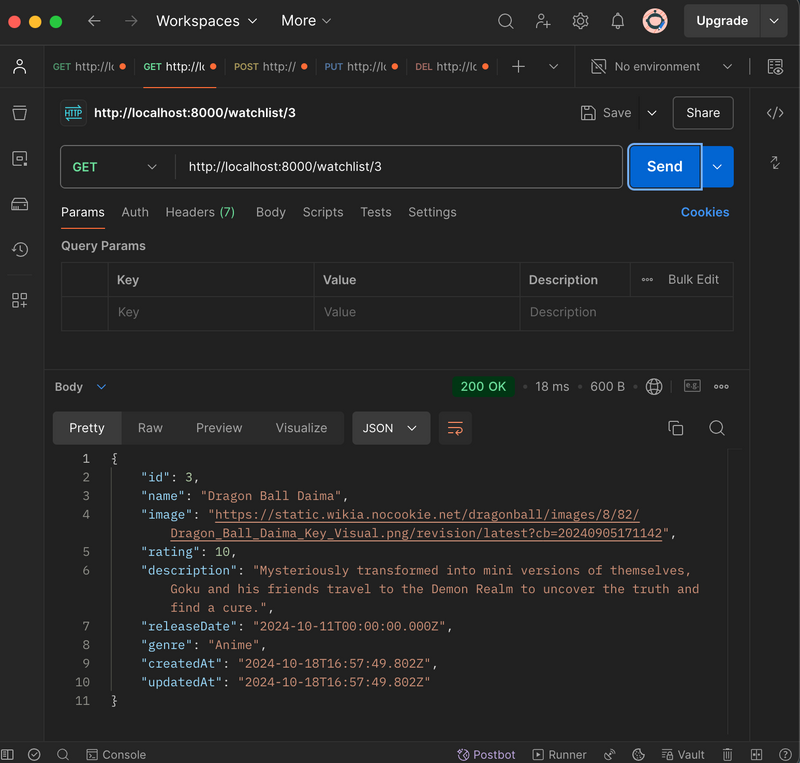Open the Scripts tab
Image resolution: width=800 pixels, height=763 pixels.
pos(323,212)
